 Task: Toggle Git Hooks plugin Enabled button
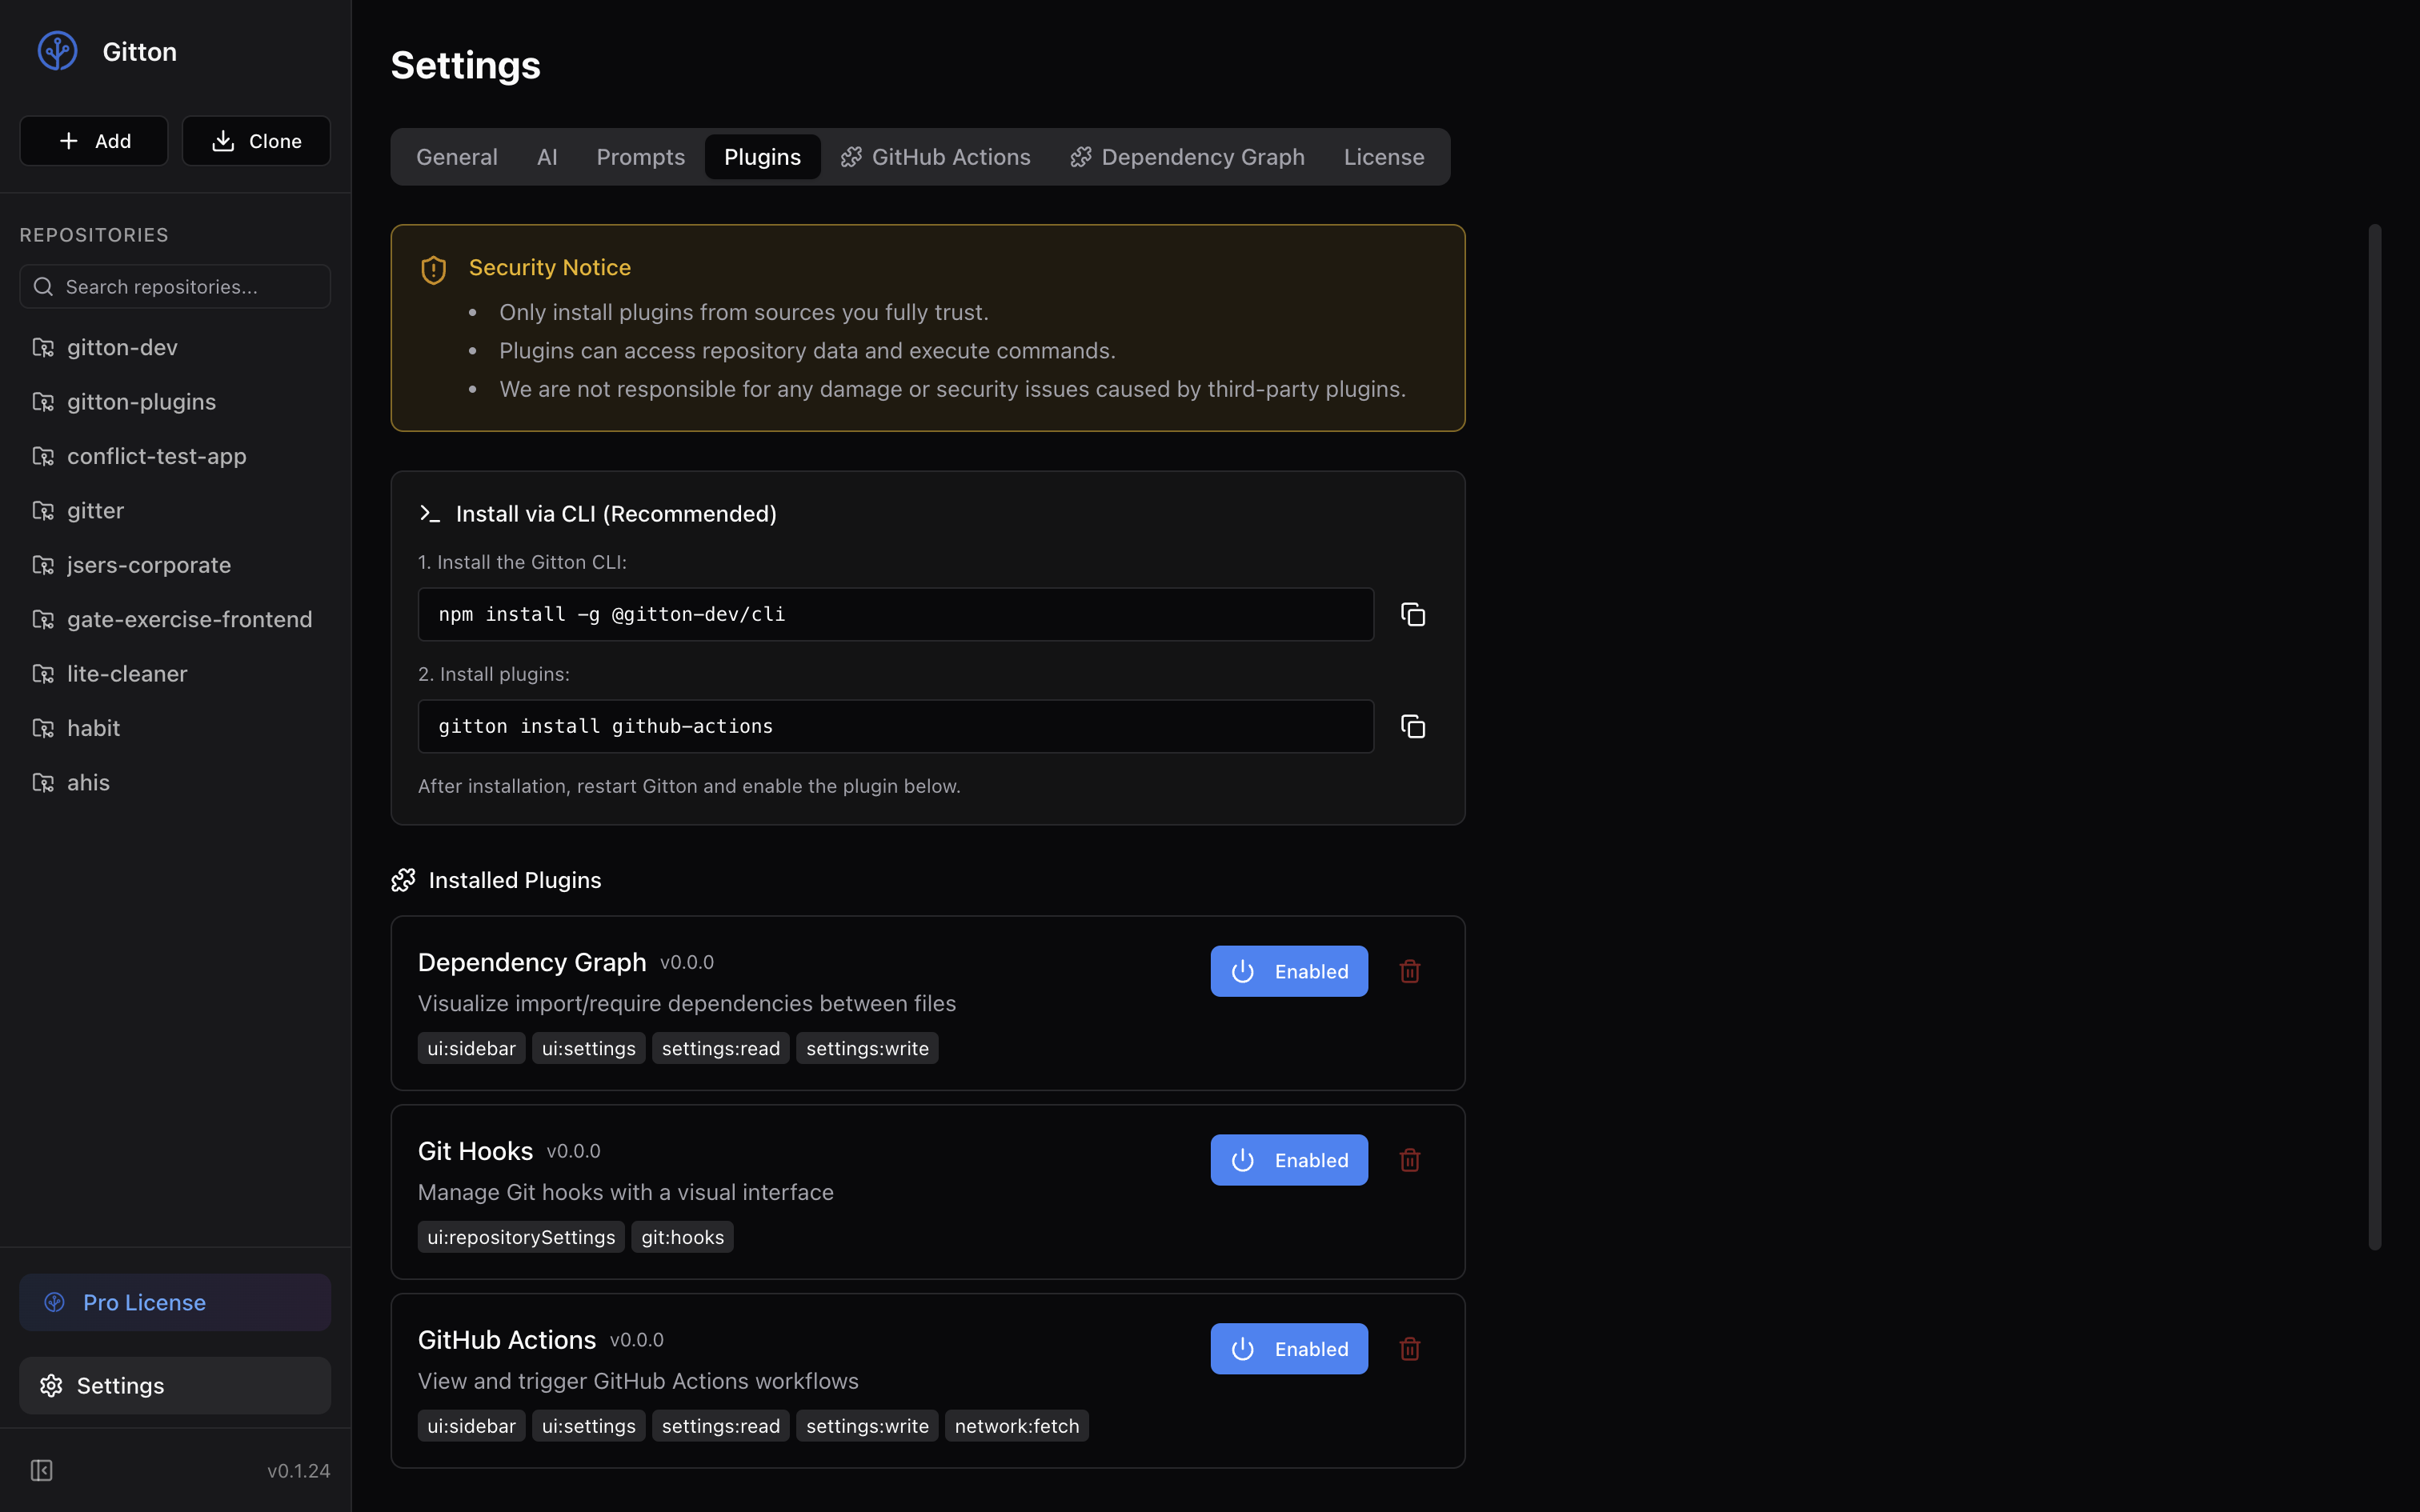(x=1288, y=1160)
